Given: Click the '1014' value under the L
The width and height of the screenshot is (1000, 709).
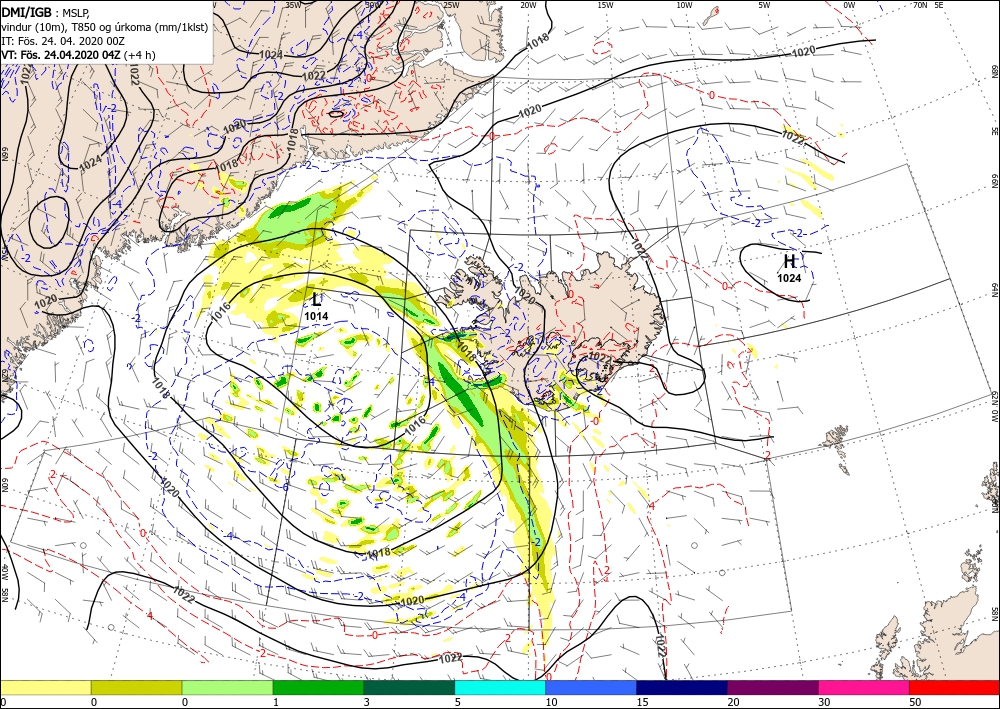Looking at the screenshot, I should (x=316, y=316).
